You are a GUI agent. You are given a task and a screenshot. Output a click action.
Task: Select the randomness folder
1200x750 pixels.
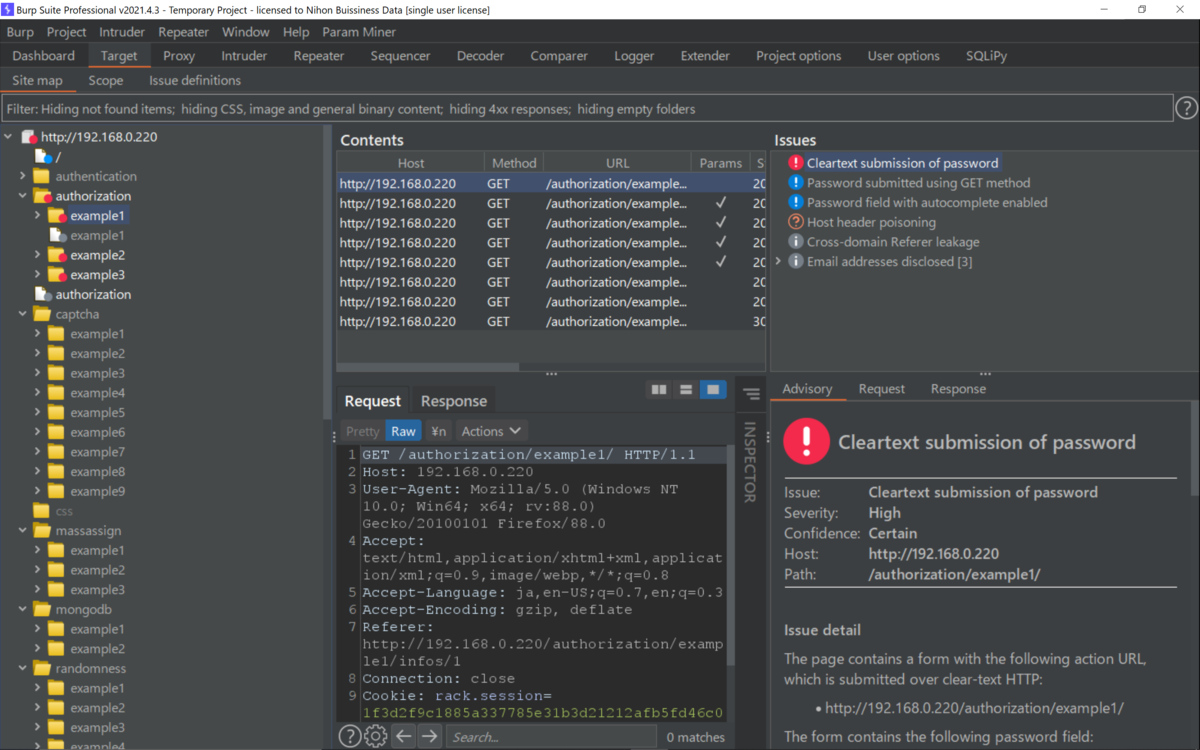(90, 668)
